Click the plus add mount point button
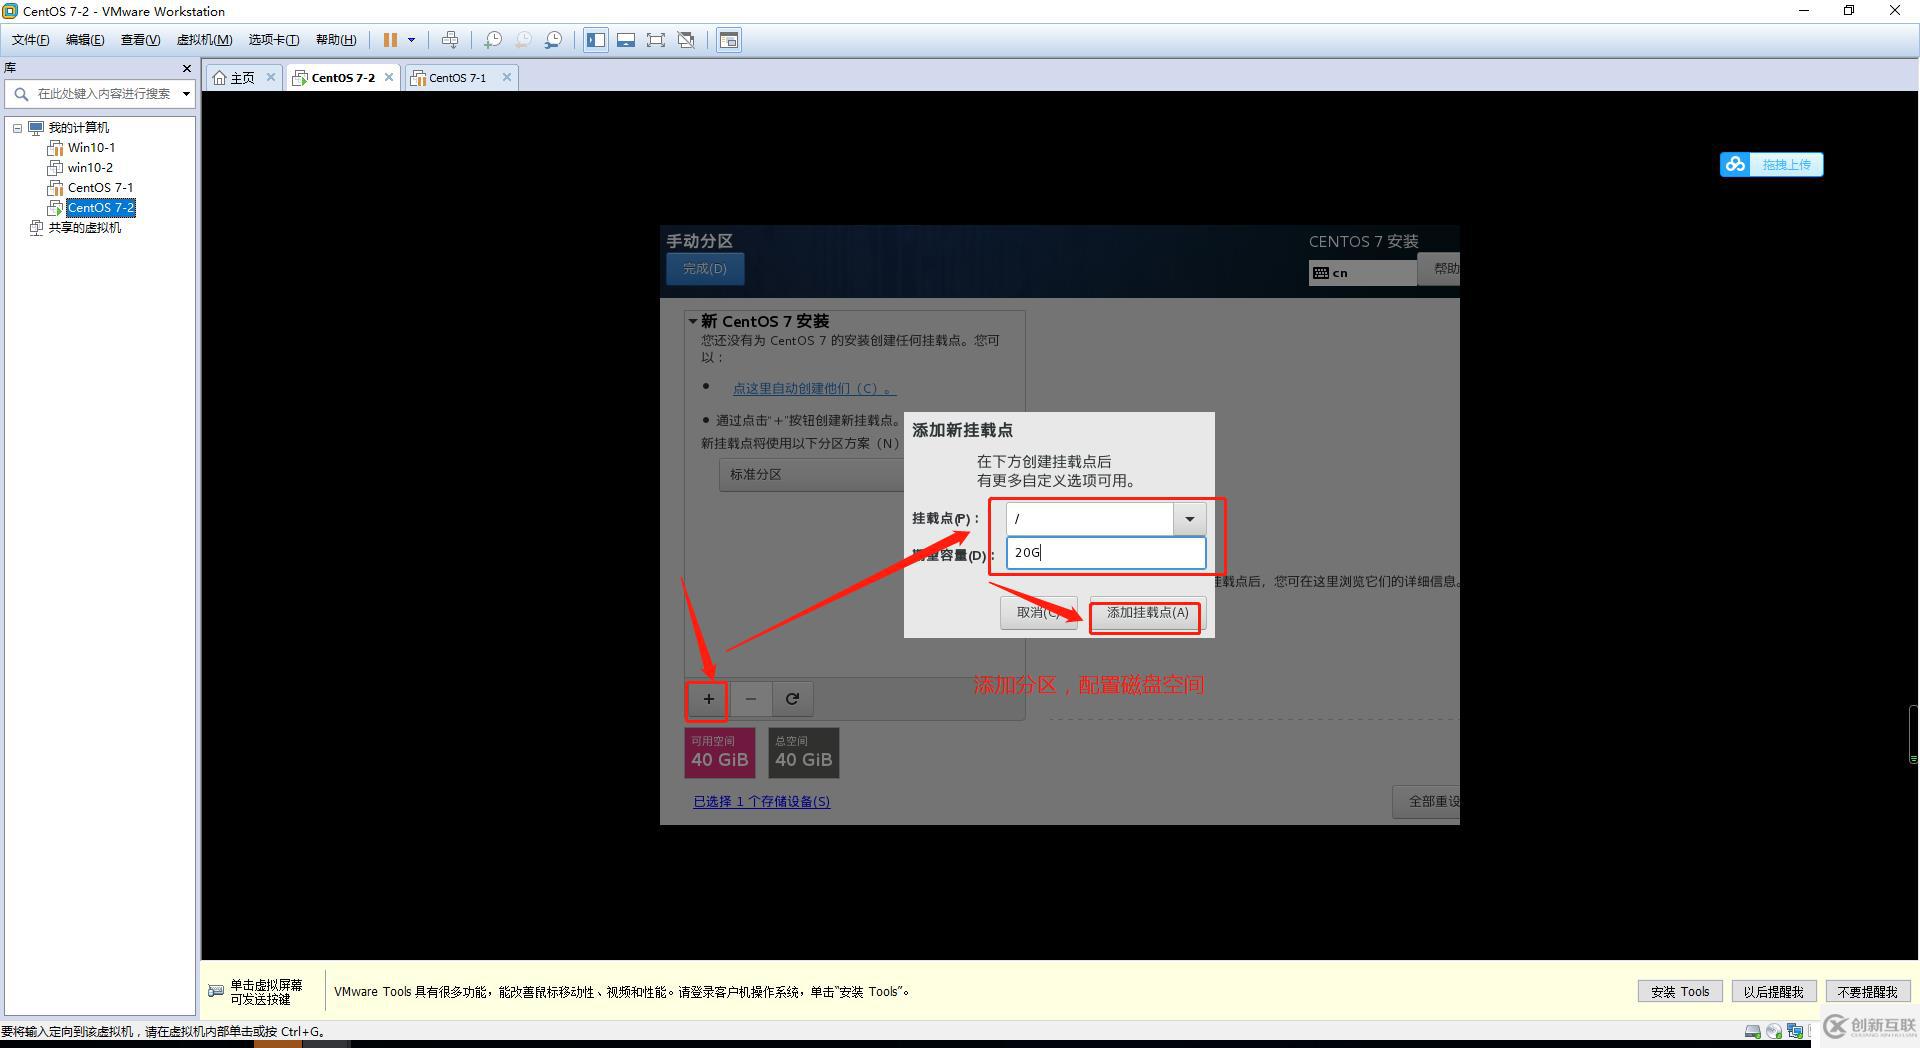 [x=708, y=699]
